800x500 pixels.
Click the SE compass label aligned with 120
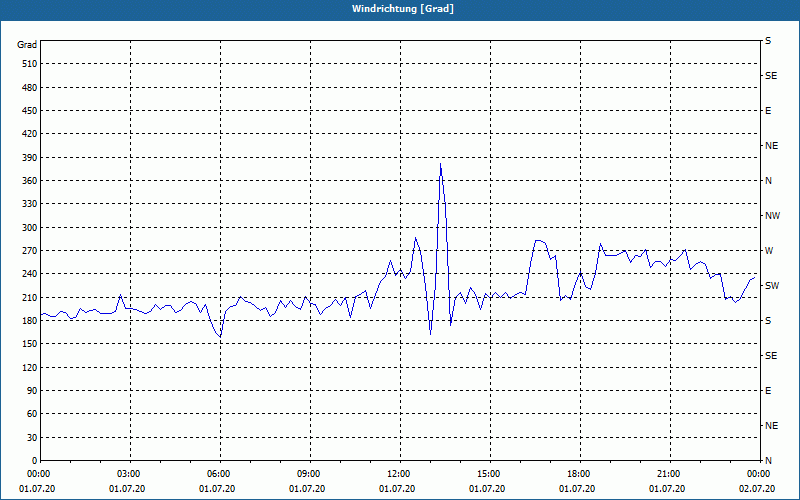pyautogui.click(x=771, y=356)
